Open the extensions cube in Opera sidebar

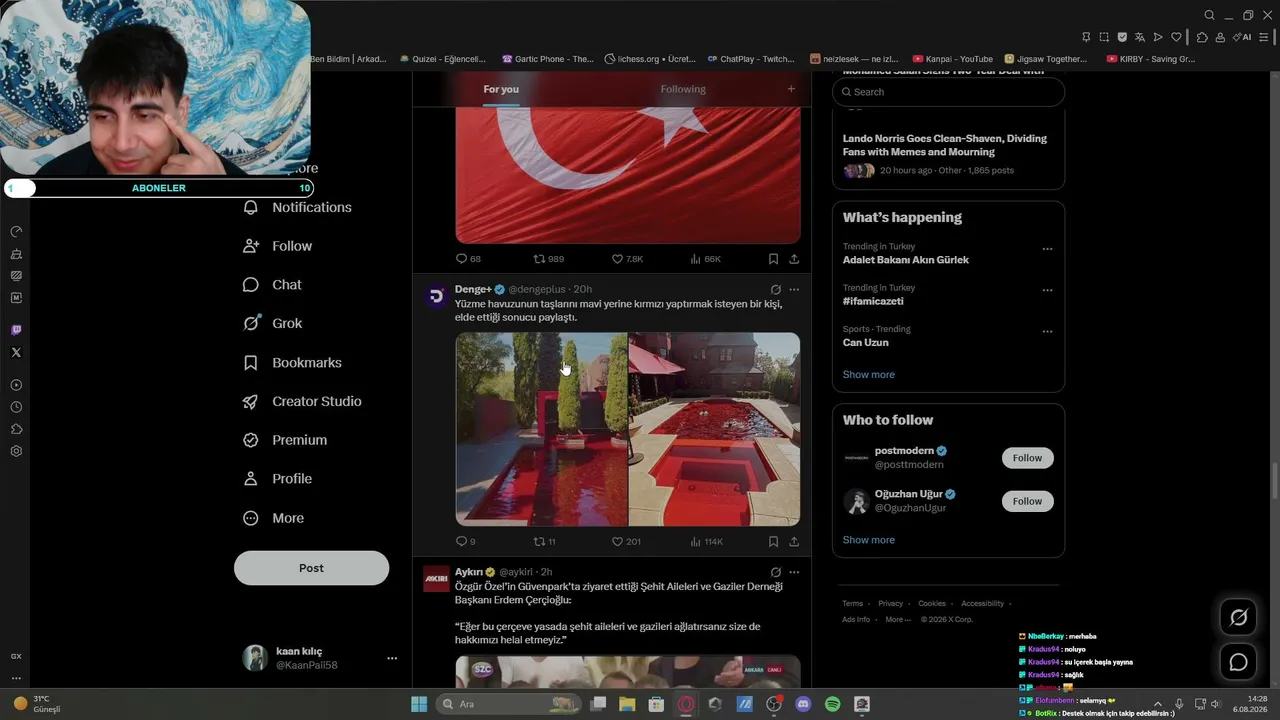[x=16, y=429]
